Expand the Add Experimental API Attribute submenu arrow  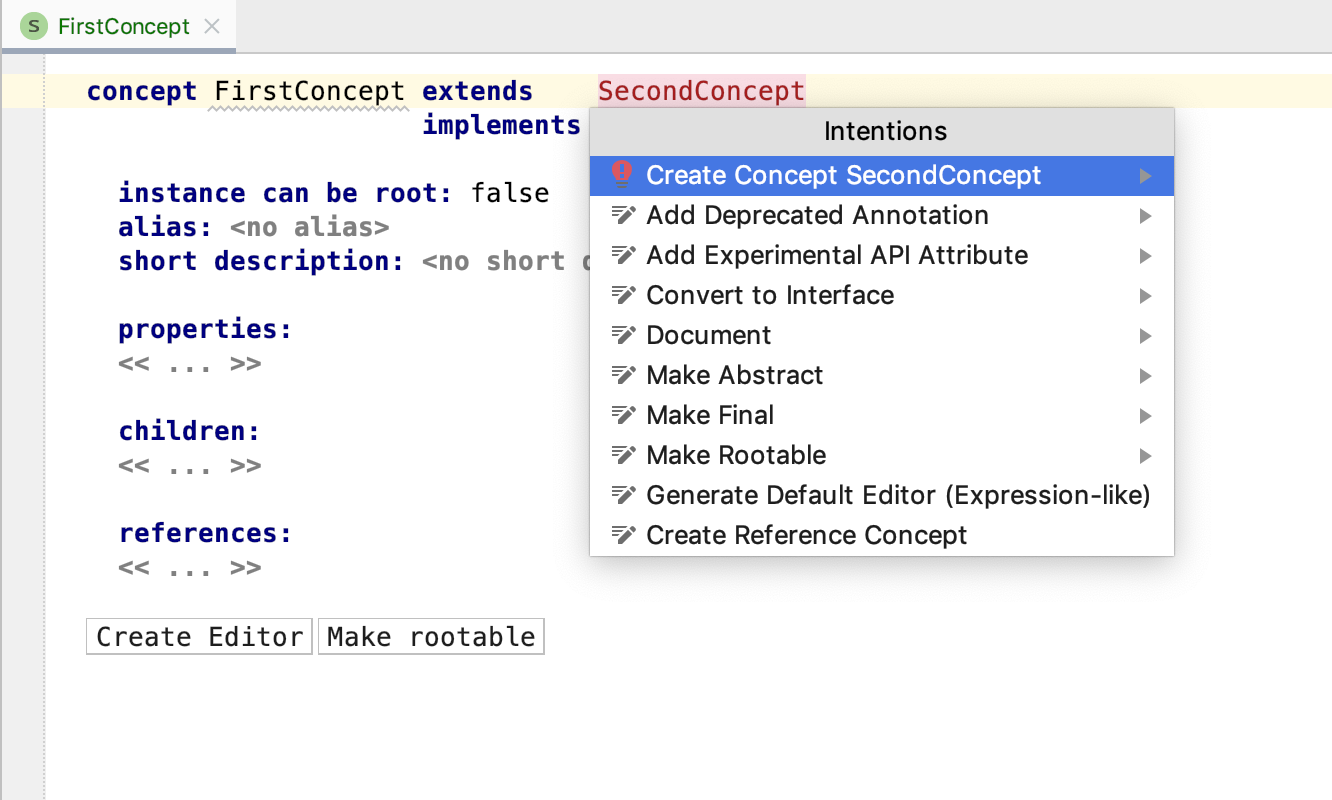coord(1145,256)
